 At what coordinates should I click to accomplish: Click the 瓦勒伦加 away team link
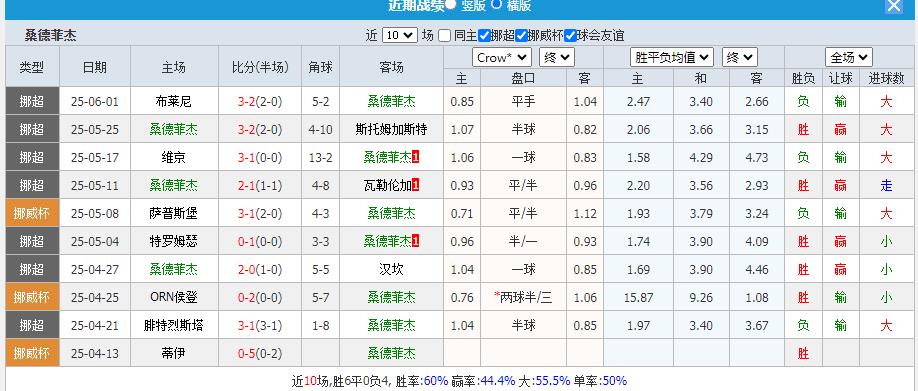pos(387,186)
